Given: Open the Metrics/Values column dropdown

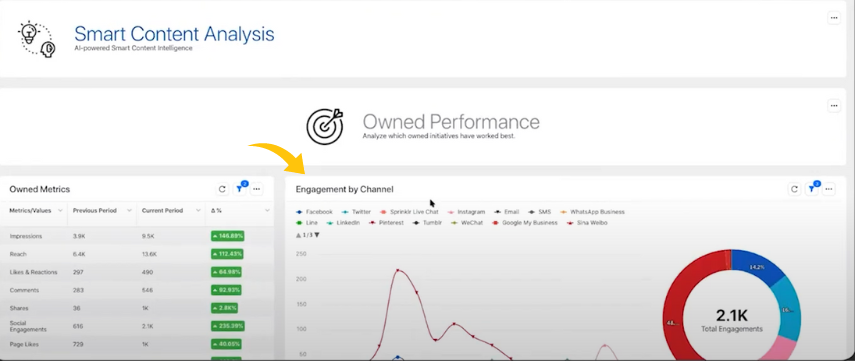Looking at the screenshot, I should [60, 210].
